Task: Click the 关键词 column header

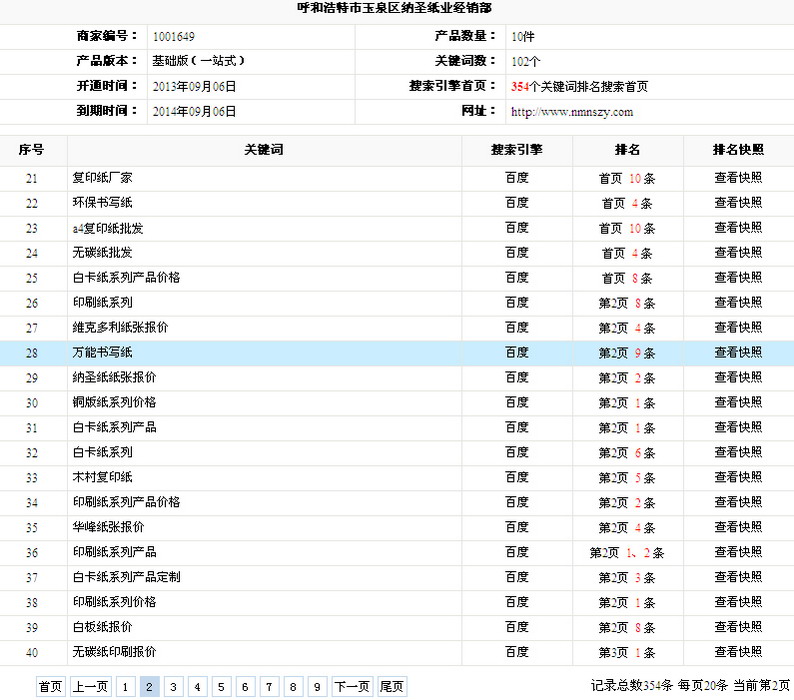Action: point(264,150)
